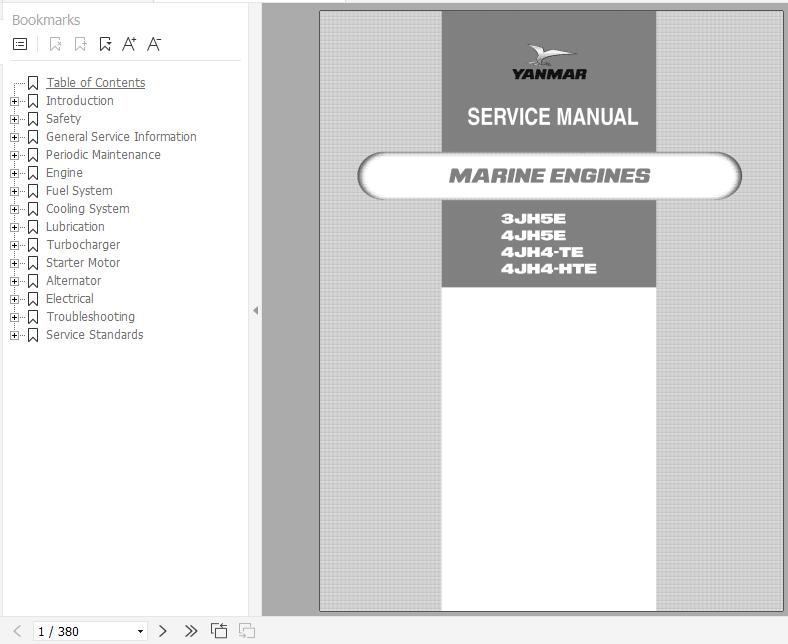
Task: Jump to the last page arrow
Action: (190, 631)
